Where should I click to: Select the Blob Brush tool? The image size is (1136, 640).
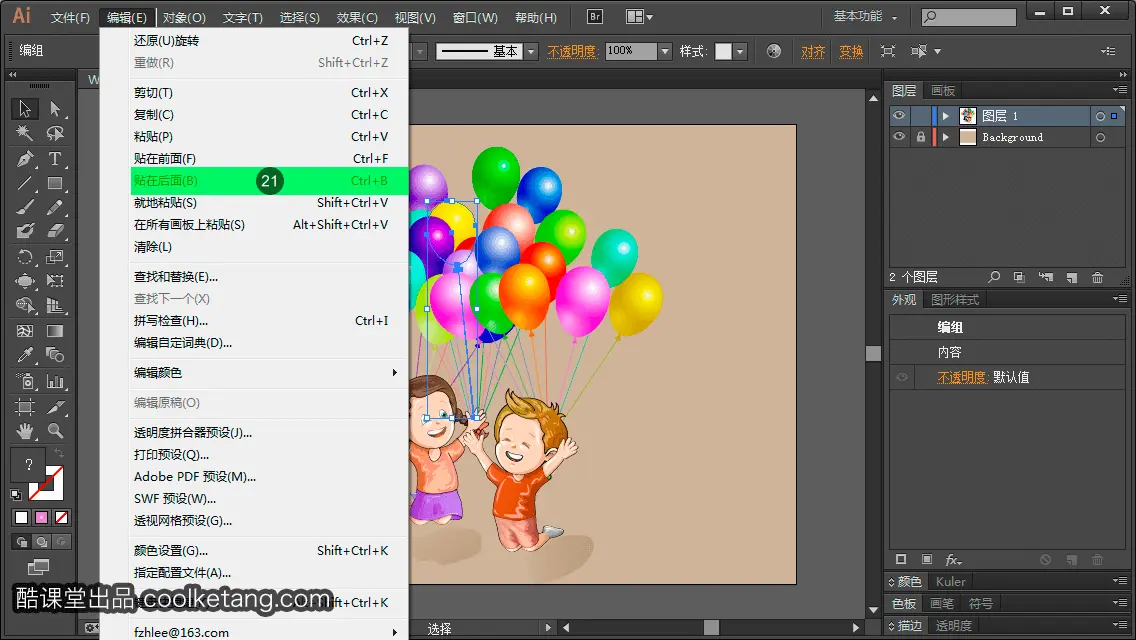pyautogui.click(x=25, y=231)
